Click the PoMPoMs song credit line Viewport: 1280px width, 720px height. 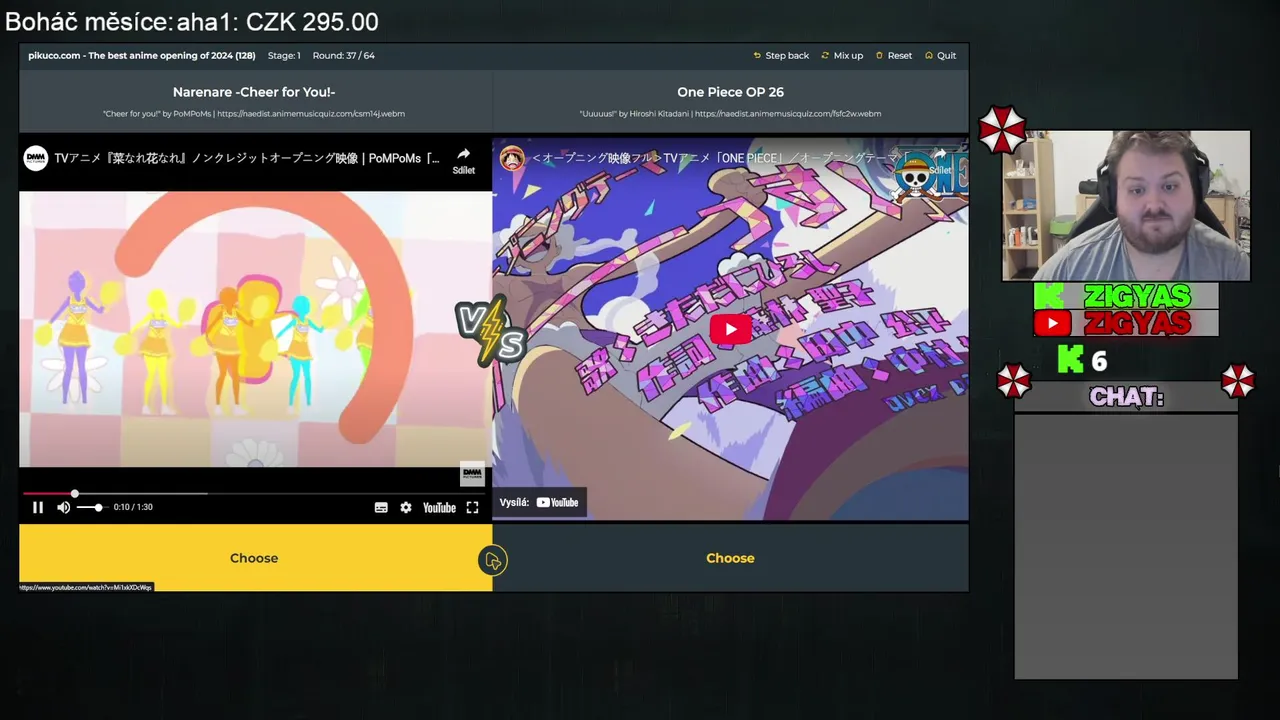tap(254, 114)
